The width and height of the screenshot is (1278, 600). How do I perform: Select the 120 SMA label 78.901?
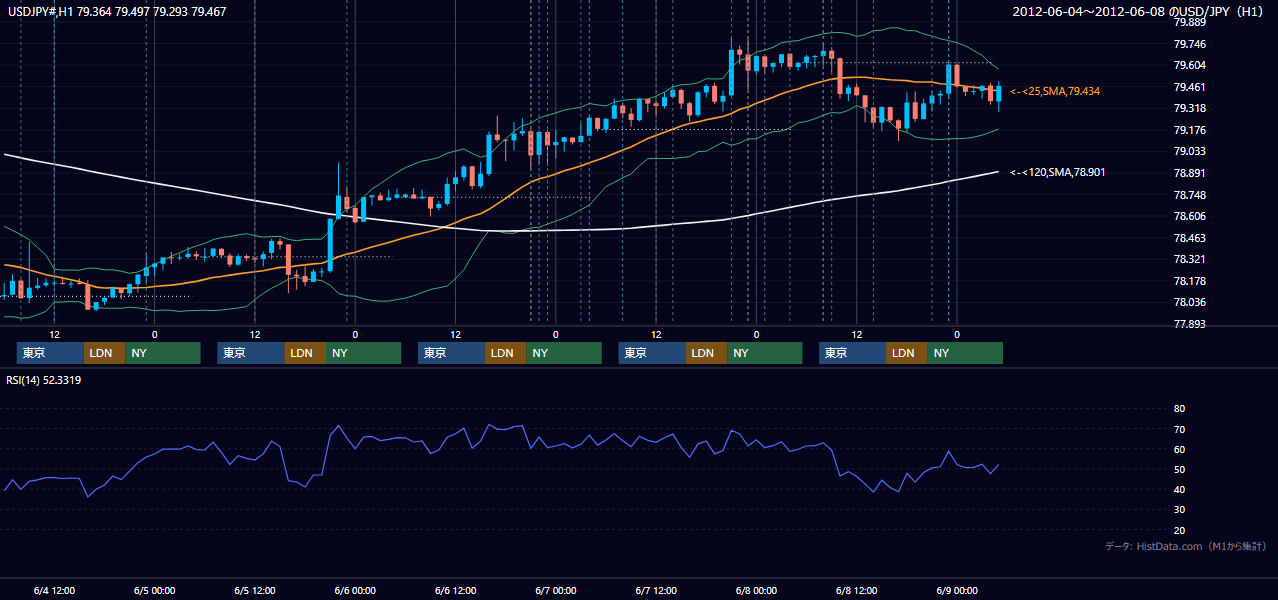point(1058,172)
